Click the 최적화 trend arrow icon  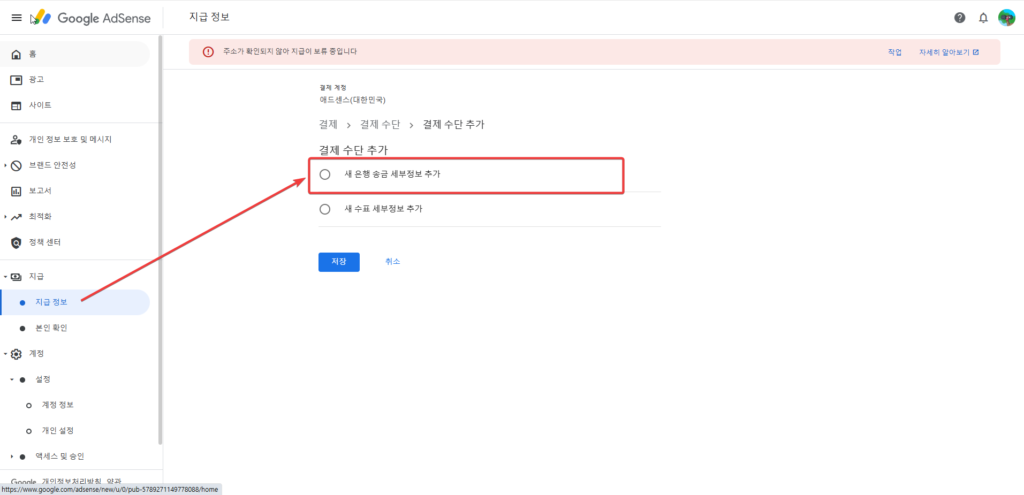point(16,217)
